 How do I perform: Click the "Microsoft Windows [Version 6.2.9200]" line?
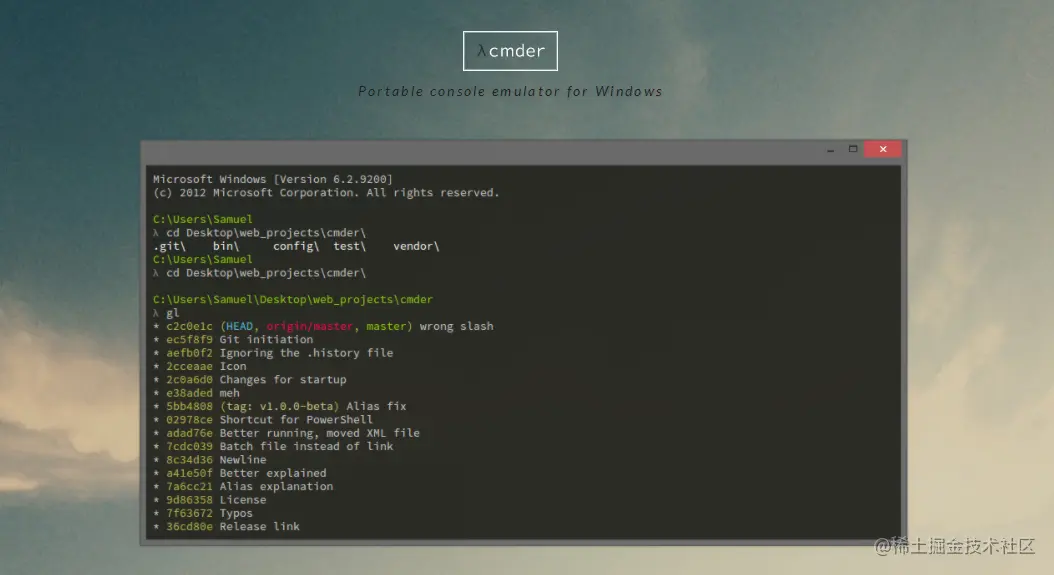[272, 179]
